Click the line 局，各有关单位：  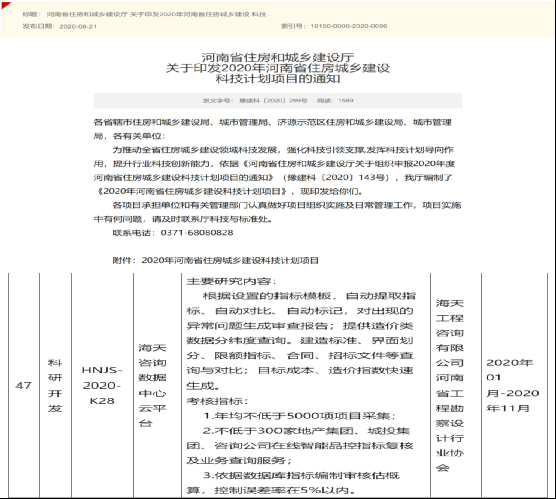click(129, 136)
